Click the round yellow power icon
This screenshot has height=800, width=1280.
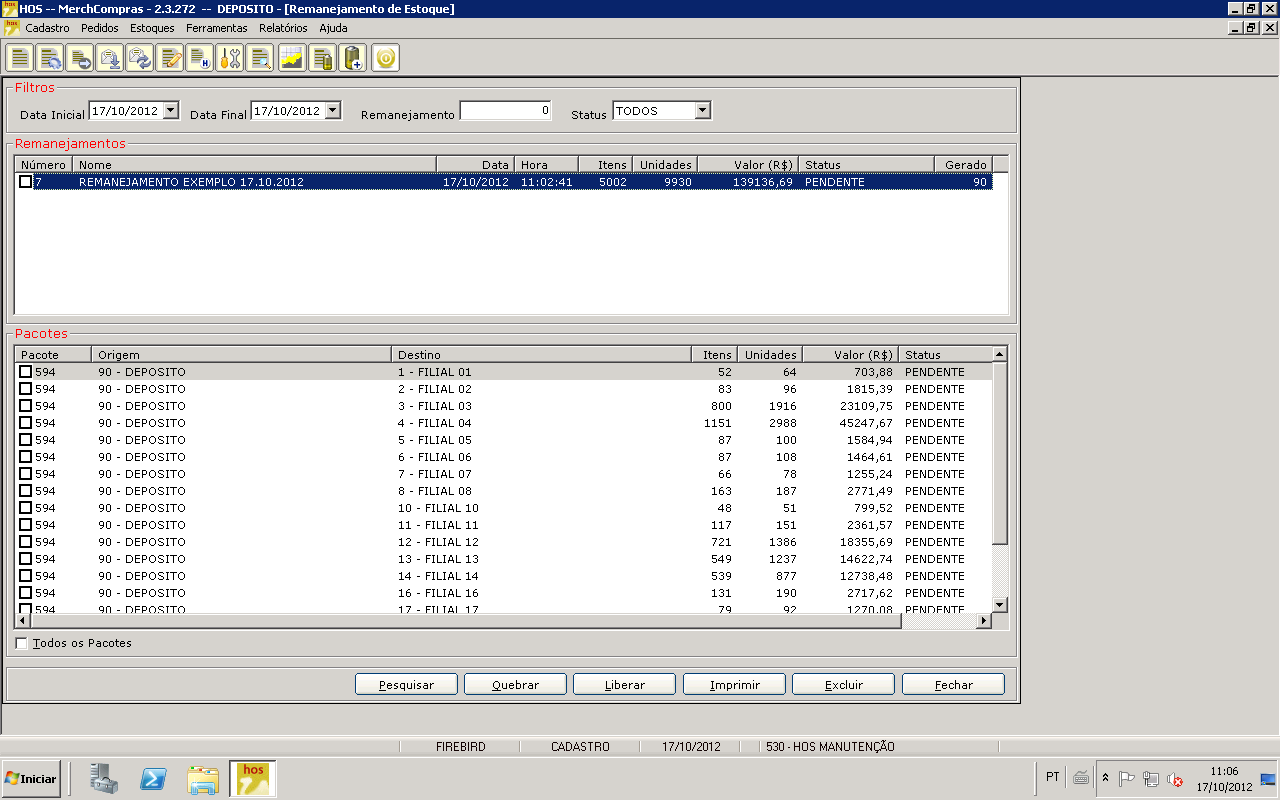[x=385, y=59]
